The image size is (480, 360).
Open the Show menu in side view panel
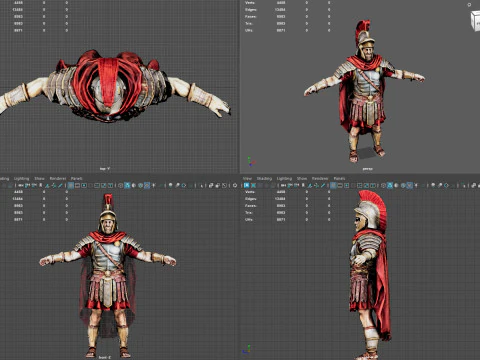[302, 179]
